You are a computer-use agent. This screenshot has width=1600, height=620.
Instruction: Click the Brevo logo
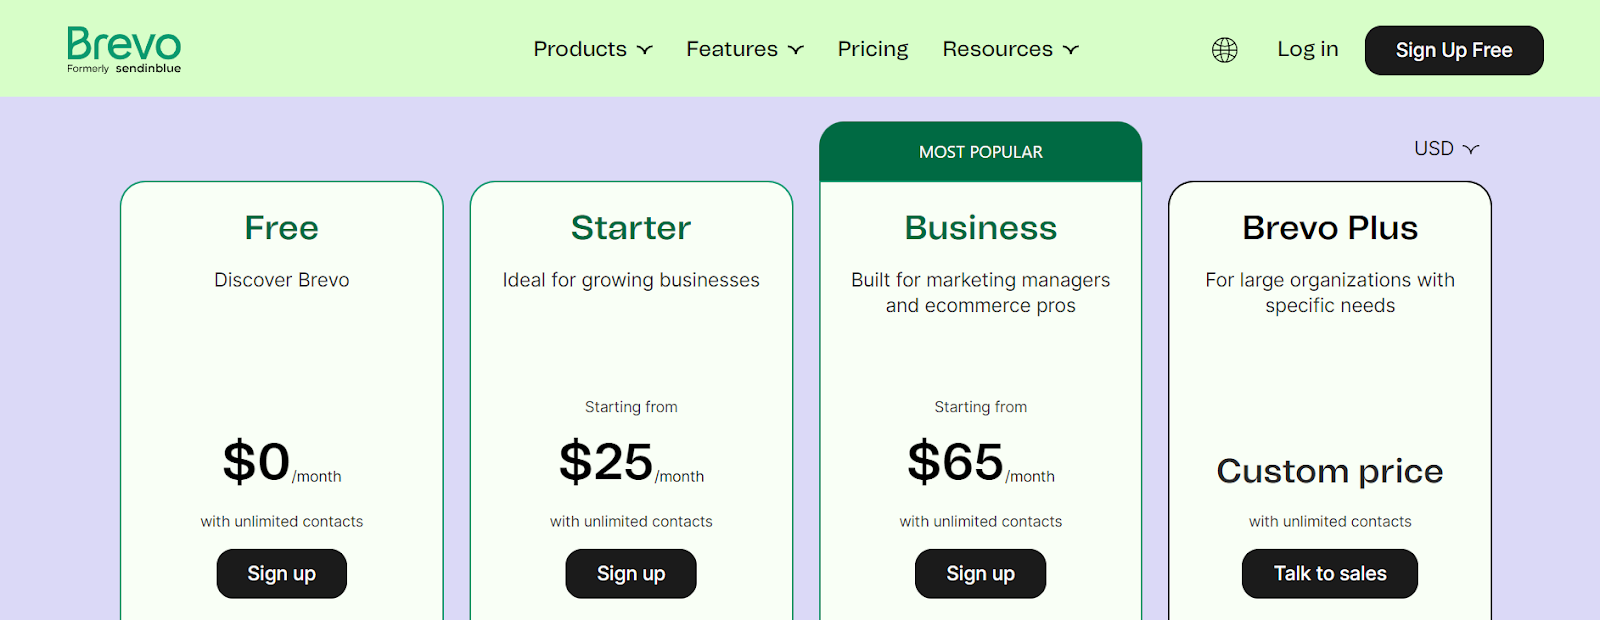click(124, 49)
